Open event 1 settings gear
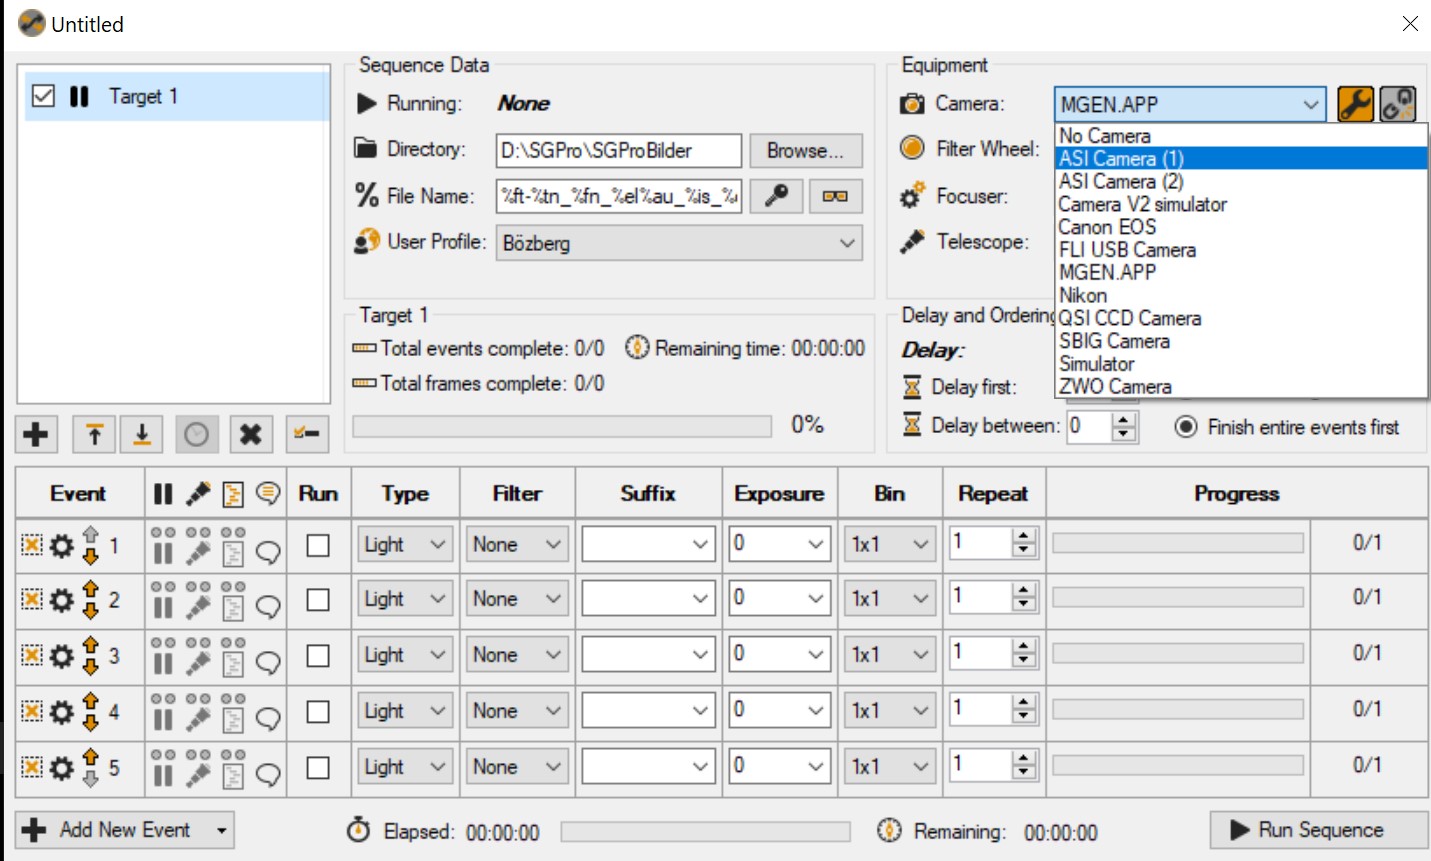Viewport: 1431px width, 861px height. coord(62,546)
